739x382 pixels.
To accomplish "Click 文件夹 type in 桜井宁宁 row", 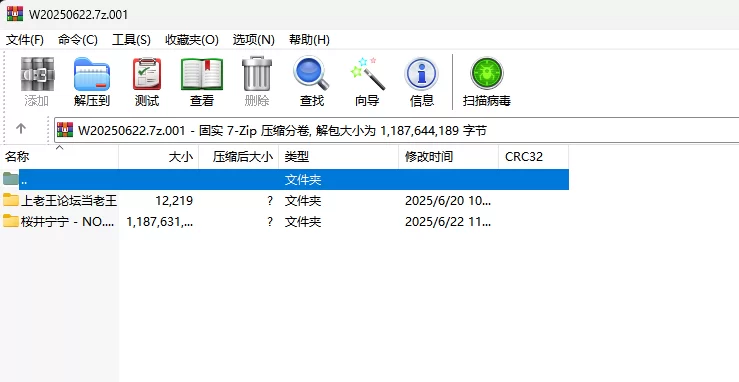I will tap(303, 221).
